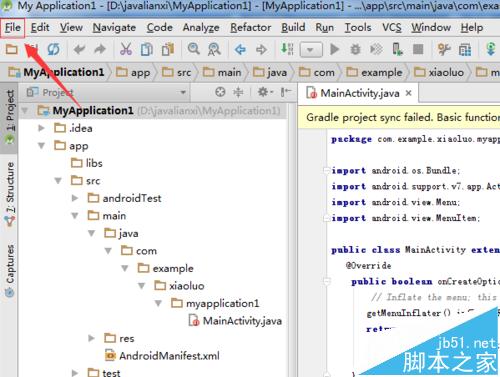Click the run with coverage icon
The image size is (500, 377).
coord(376,50)
